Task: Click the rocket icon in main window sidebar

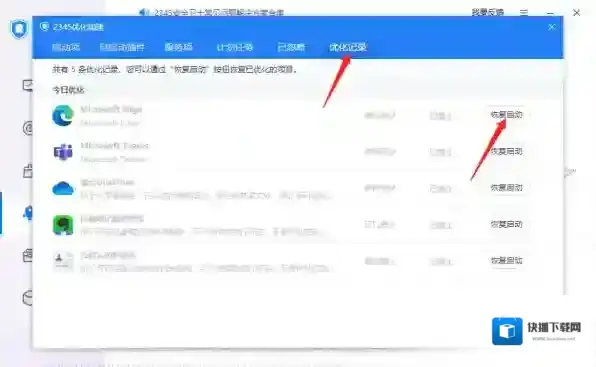Action: [29, 213]
